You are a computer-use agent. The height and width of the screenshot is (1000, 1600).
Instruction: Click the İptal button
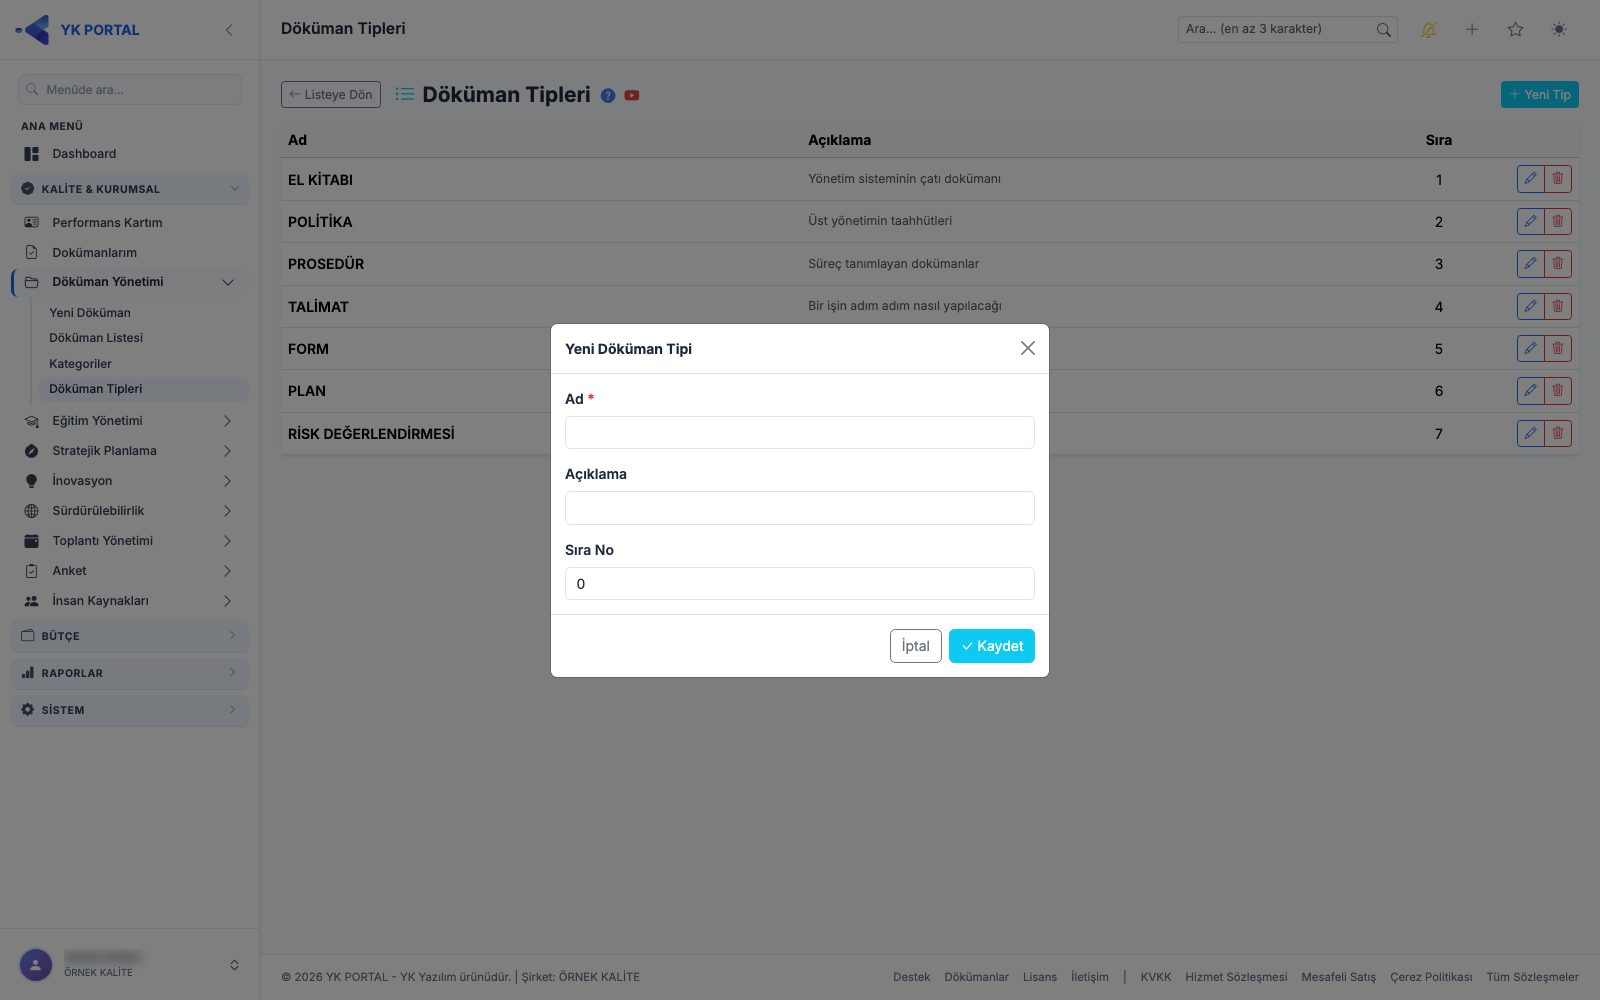tap(915, 646)
